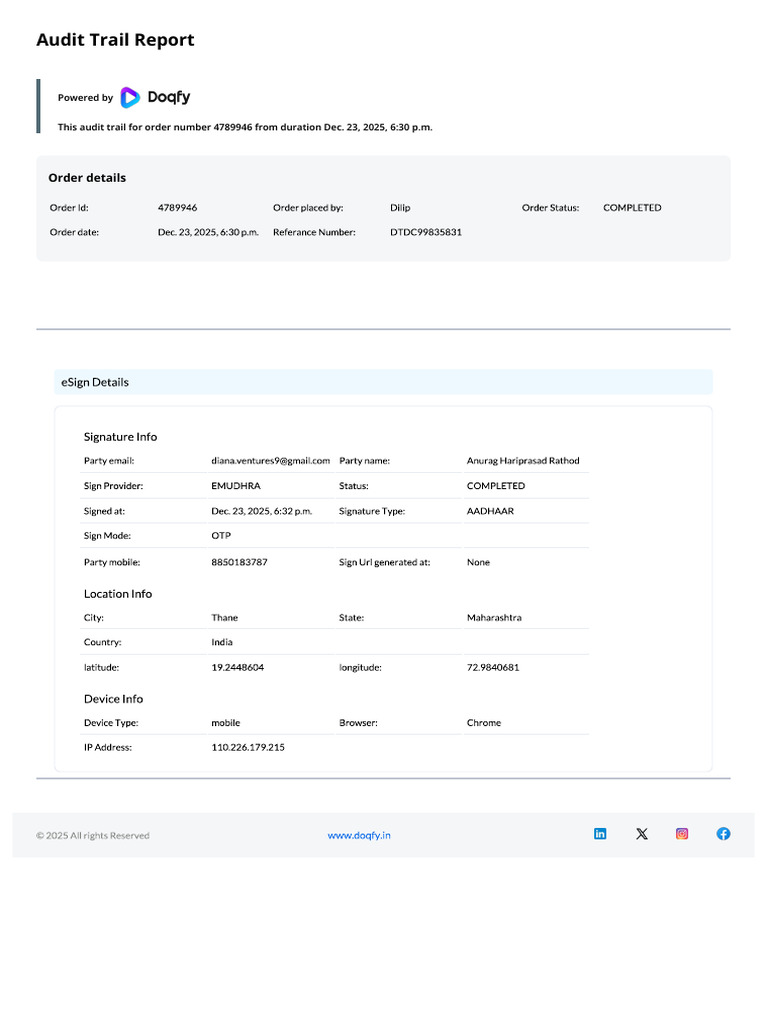Click party name Anurag Hariprasad Rathod
Screen dimensions: 768x1024
coord(523,460)
